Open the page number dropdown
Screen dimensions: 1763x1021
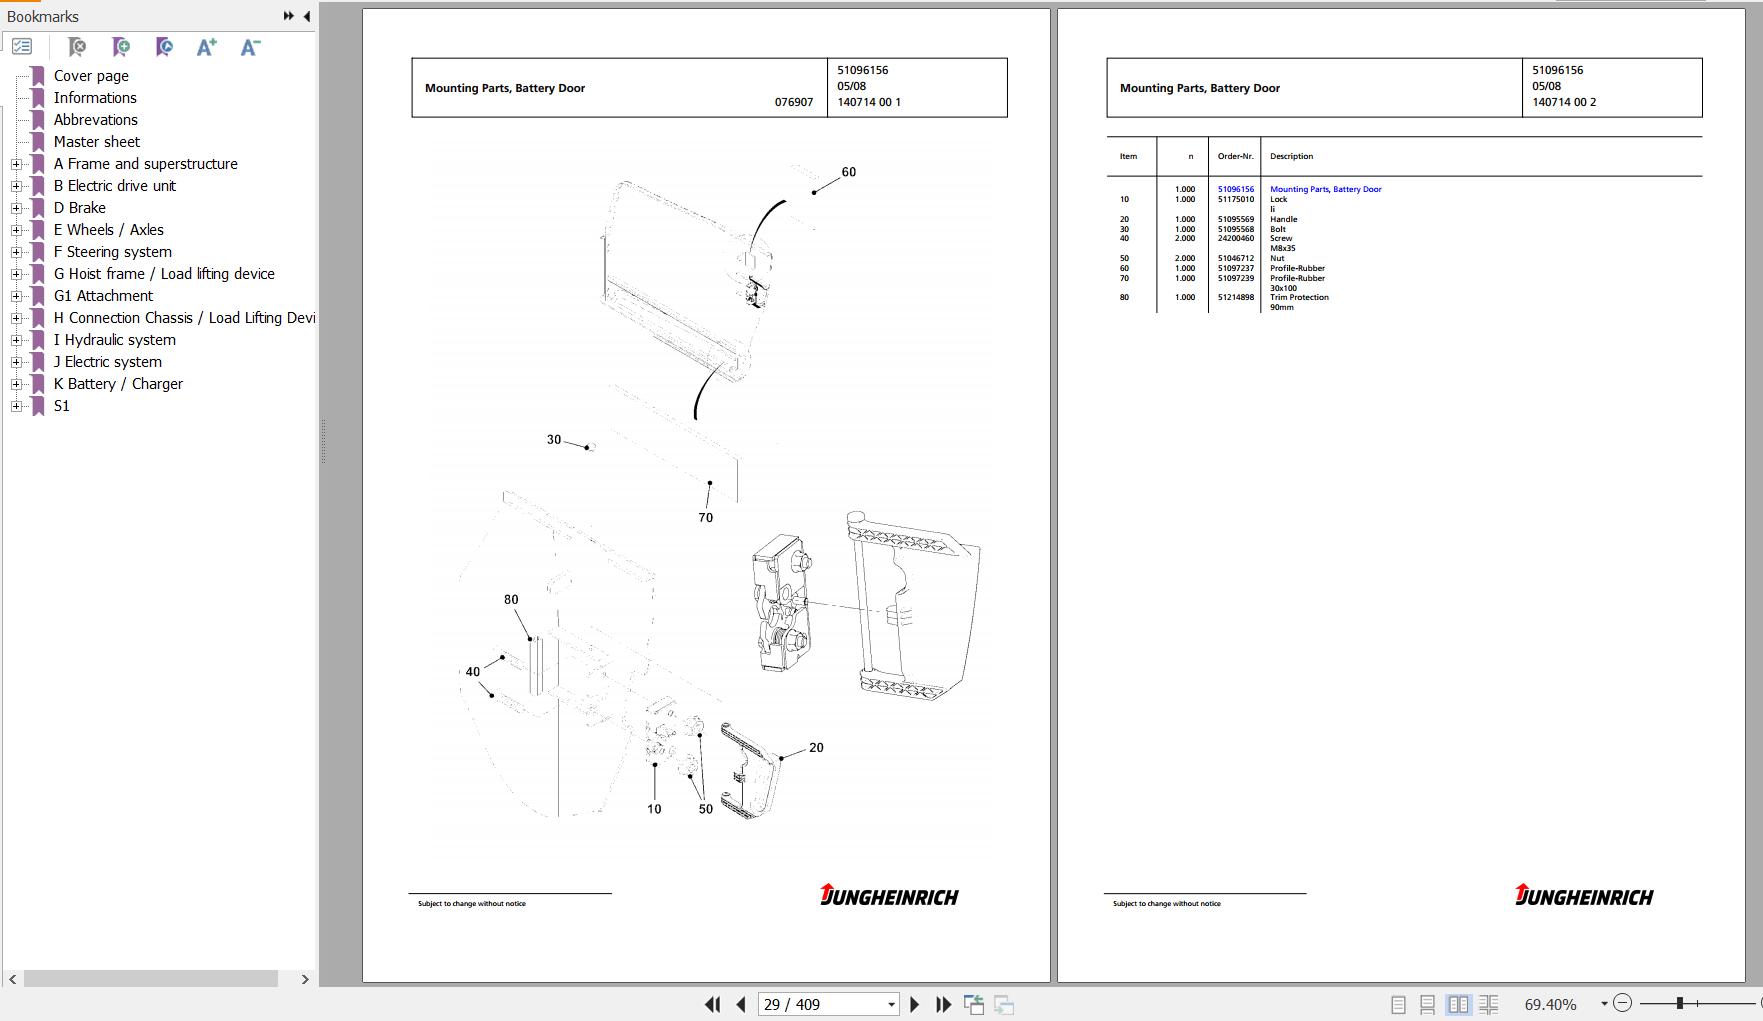point(891,1005)
